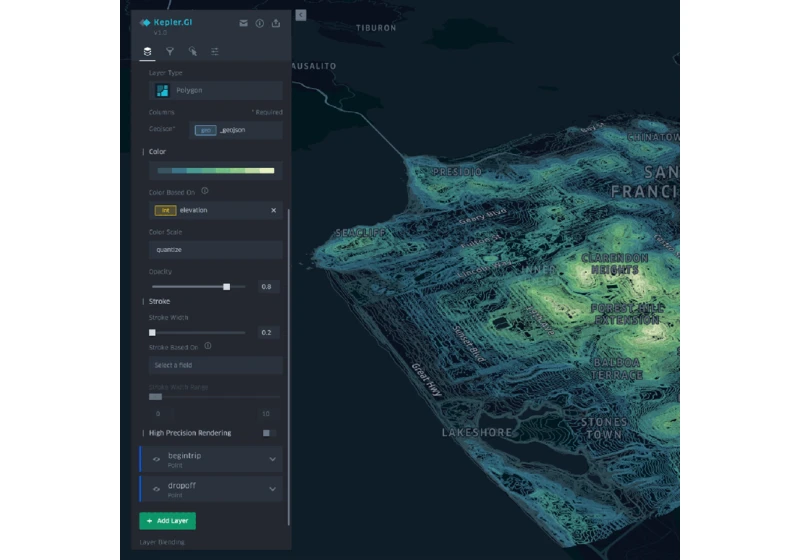Click the FOREST HILL EXTENSION map label
Image resolution: width=800 pixels, height=560 pixels.
click(627, 314)
